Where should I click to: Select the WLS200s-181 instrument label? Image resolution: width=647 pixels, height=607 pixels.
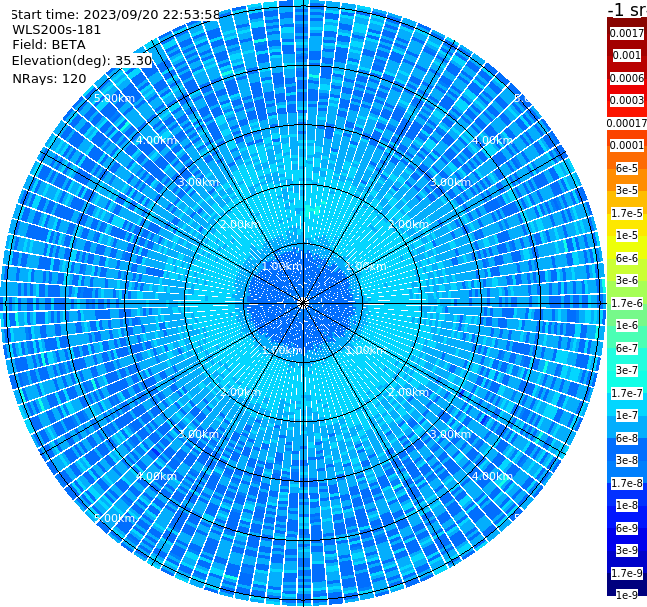57,30
